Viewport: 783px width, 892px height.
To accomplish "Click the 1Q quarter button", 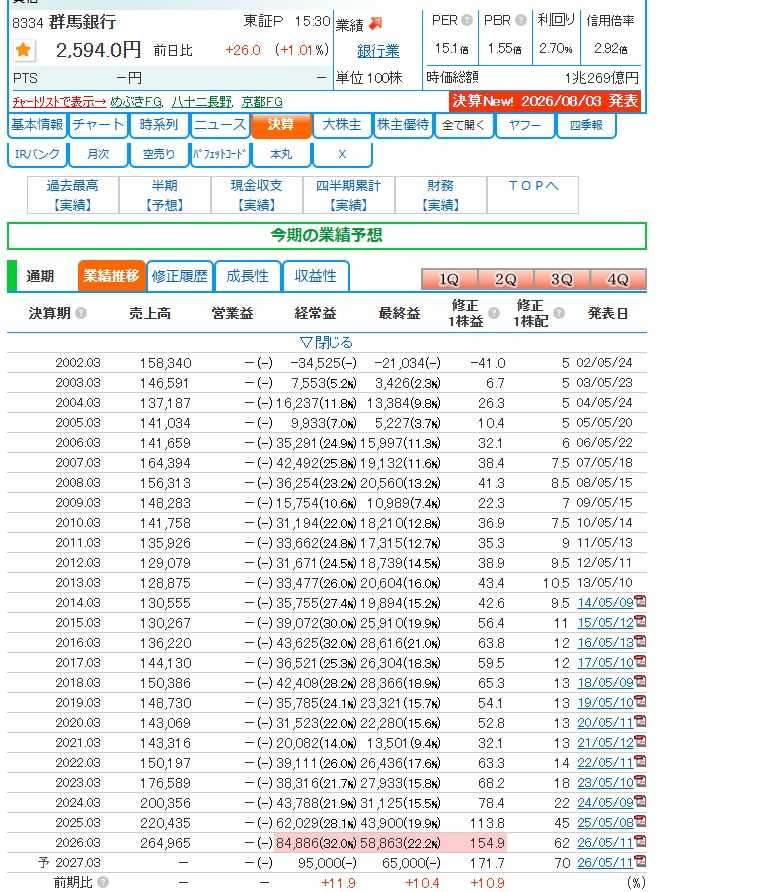I will (x=449, y=279).
